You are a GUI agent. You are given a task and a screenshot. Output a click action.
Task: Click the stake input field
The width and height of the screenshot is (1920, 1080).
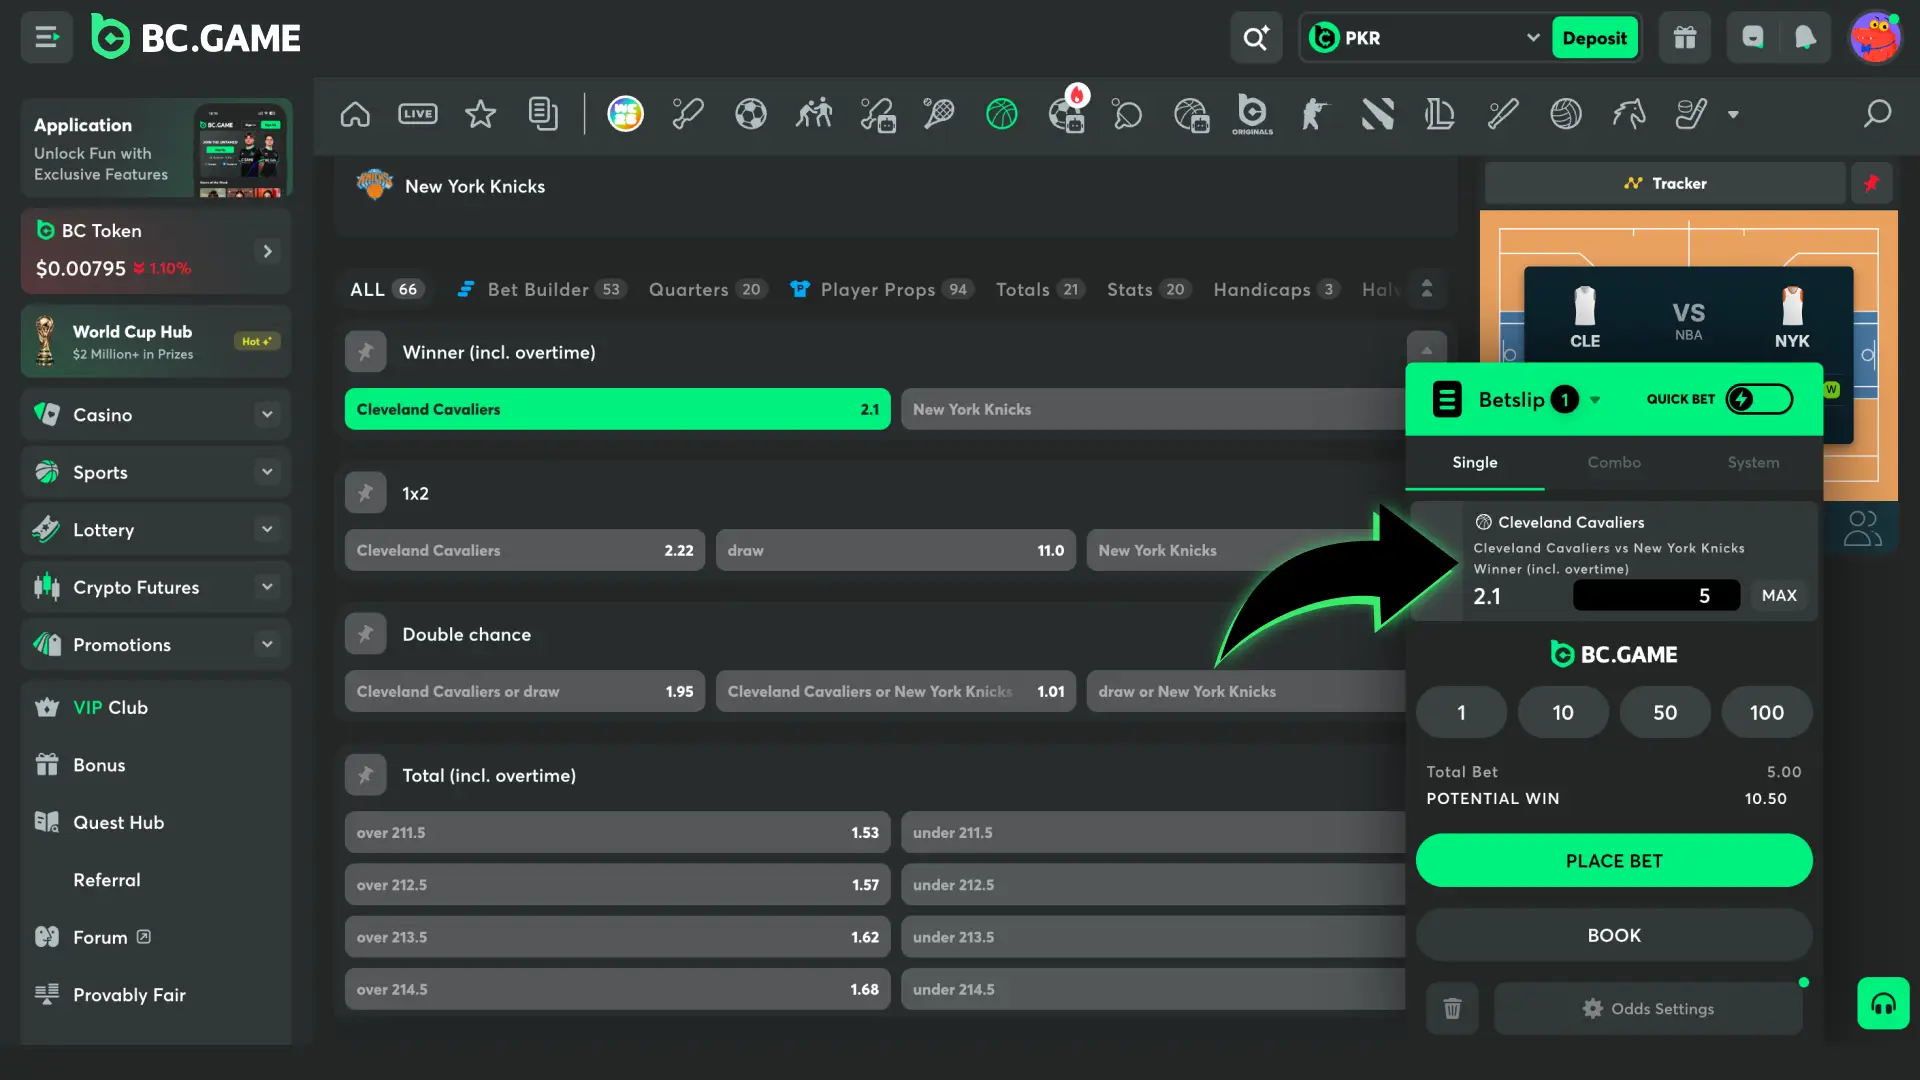click(x=1656, y=596)
